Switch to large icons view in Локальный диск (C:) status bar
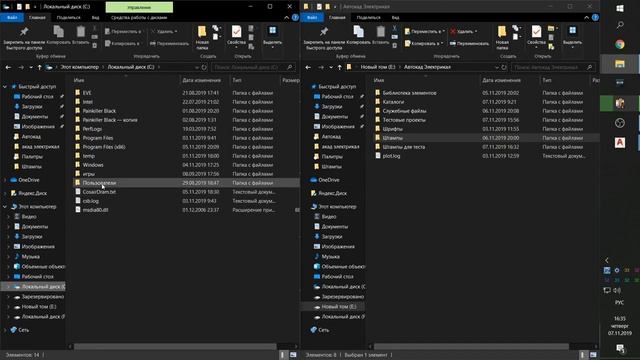 coord(293,355)
